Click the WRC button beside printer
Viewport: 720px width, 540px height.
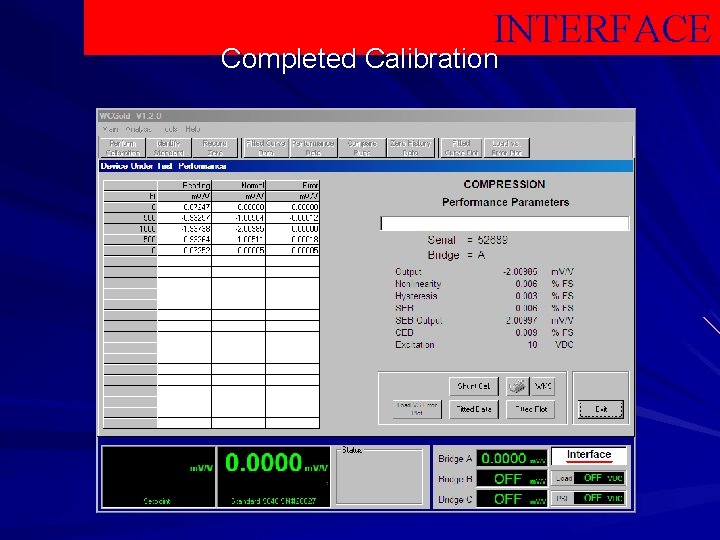coord(543,386)
